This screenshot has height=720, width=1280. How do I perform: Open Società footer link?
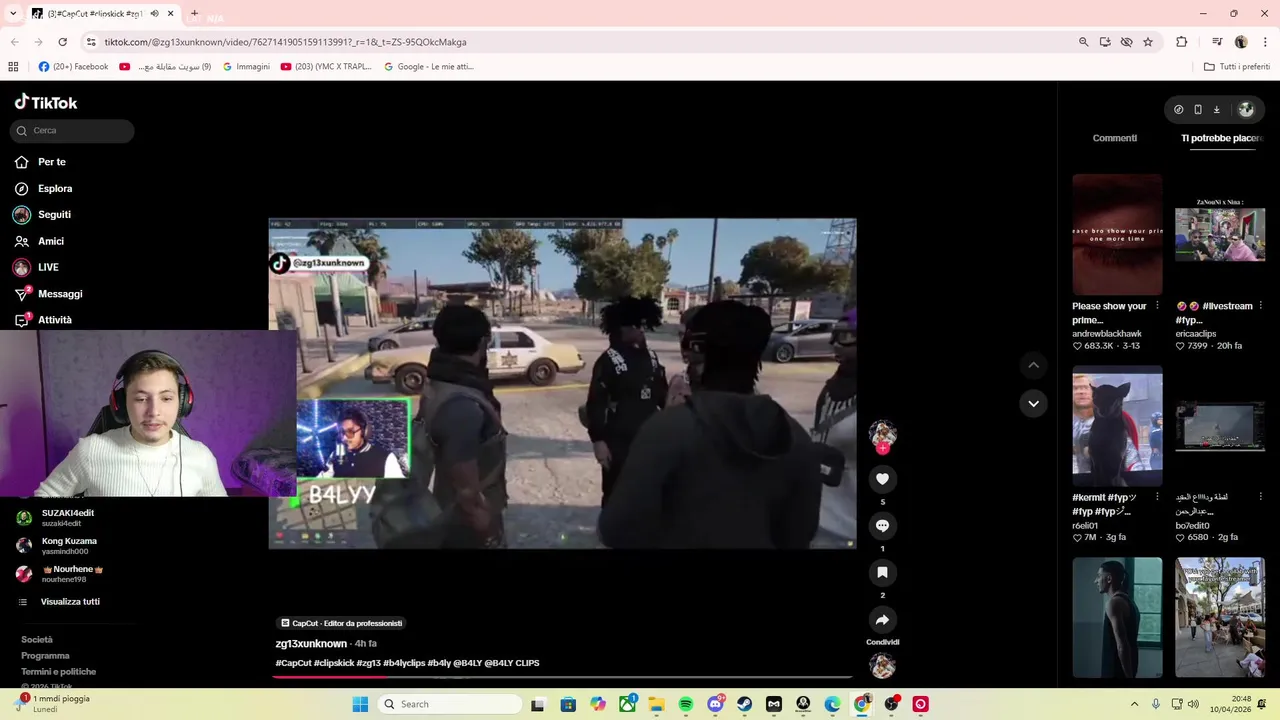point(37,640)
